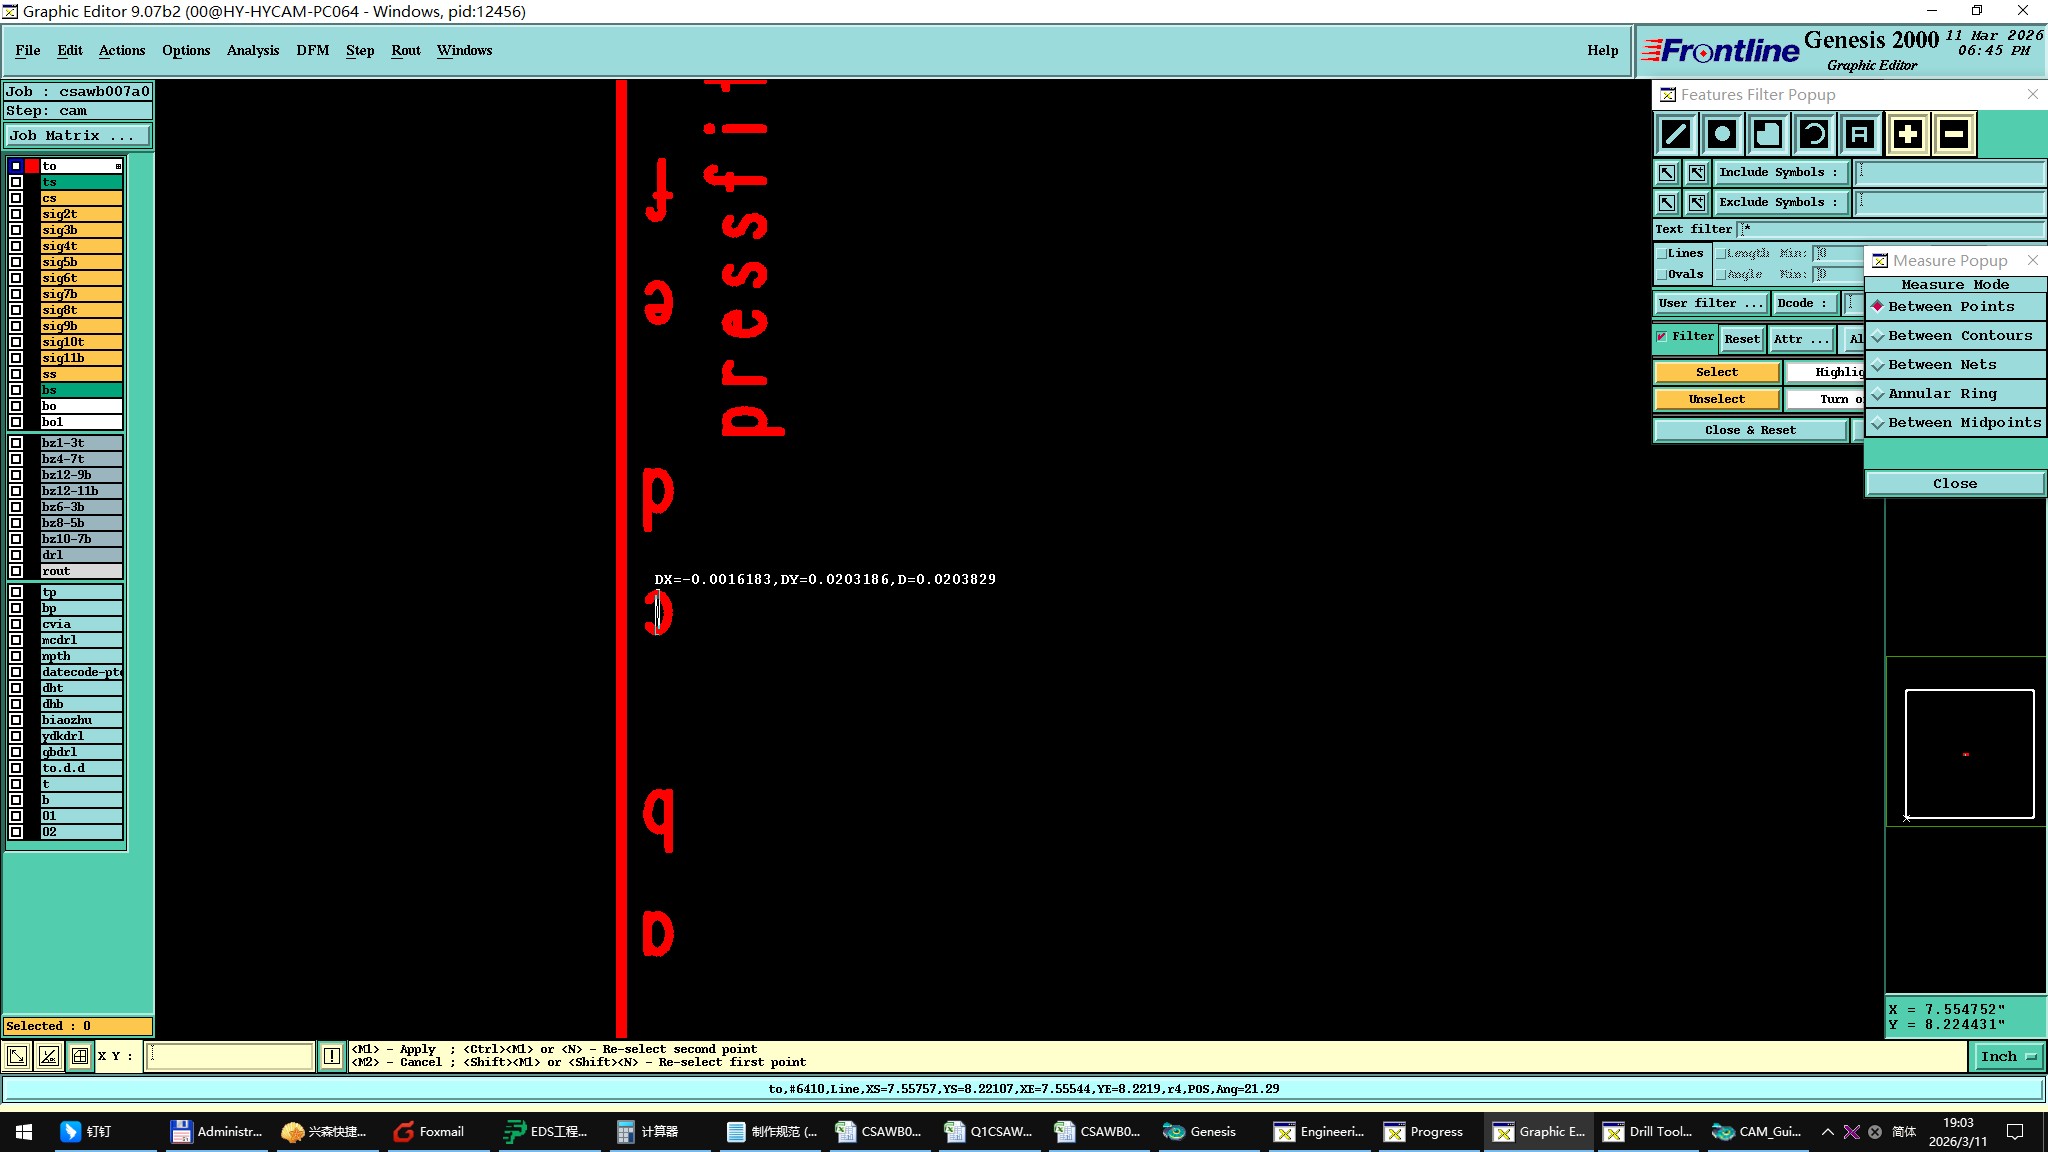Image resolution: width=2048 pixels, height=1152 pixels.
Task: Click the negative polarity minus icon
Action: tap(1953, 134)
